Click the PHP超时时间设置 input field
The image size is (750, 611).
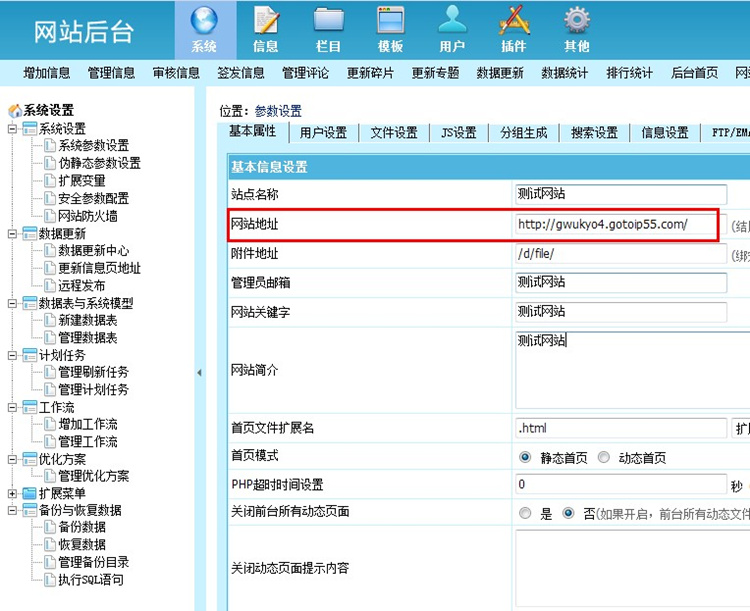(620, 485)
